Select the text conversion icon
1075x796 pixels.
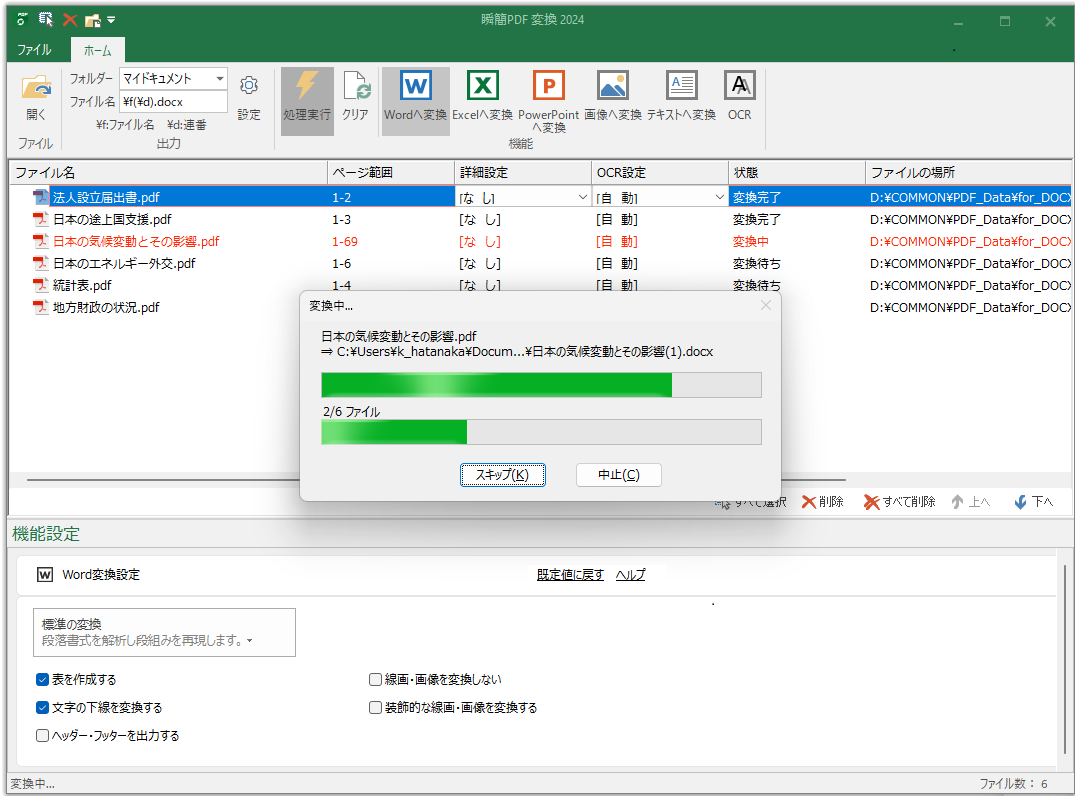click(x=681, y=86)
